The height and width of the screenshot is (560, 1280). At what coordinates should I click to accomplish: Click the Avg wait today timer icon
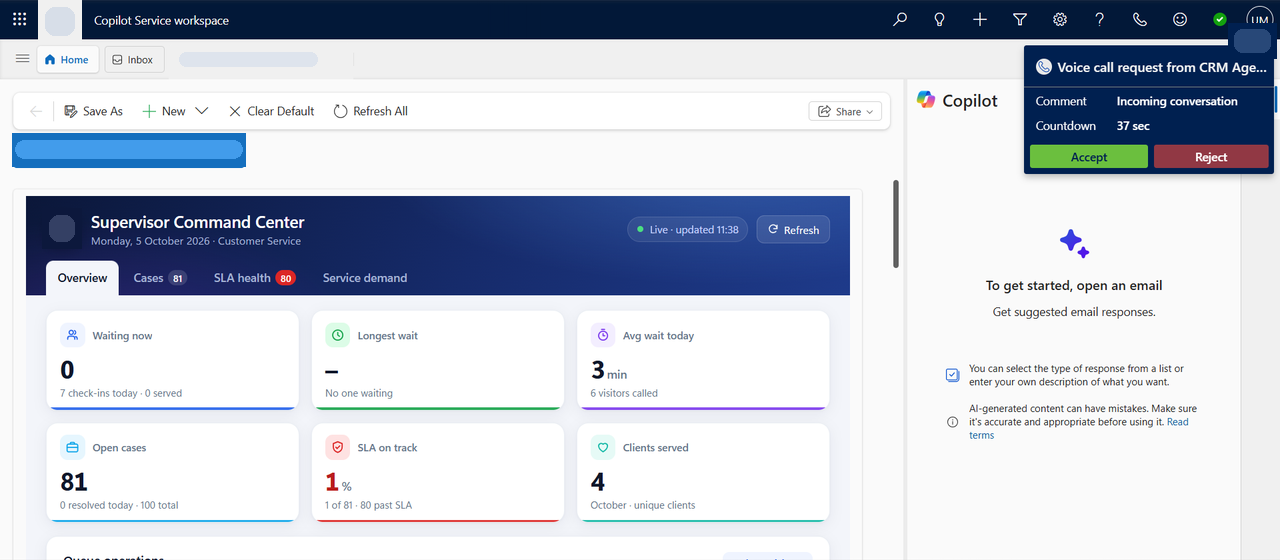click(x=603, y=336)
